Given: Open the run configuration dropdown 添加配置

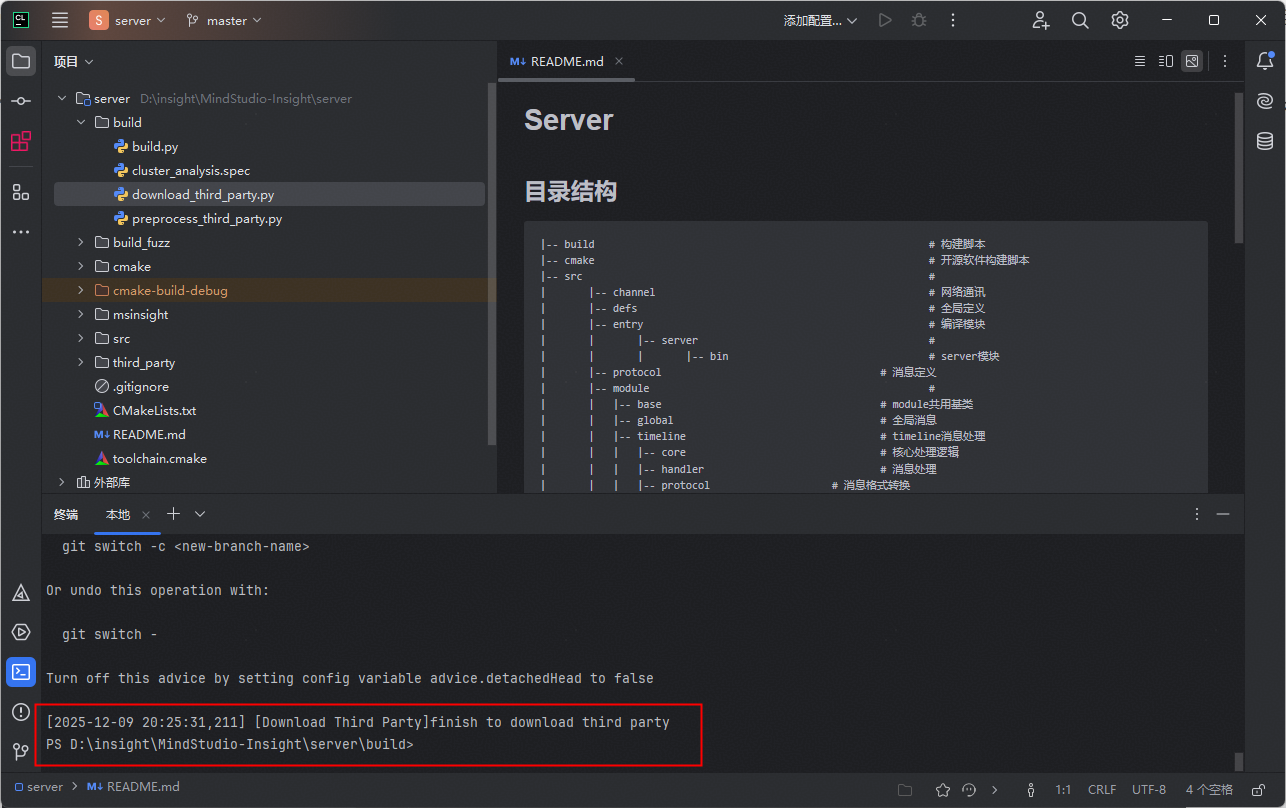Looking at the screenshot, I should coord(820,20).
